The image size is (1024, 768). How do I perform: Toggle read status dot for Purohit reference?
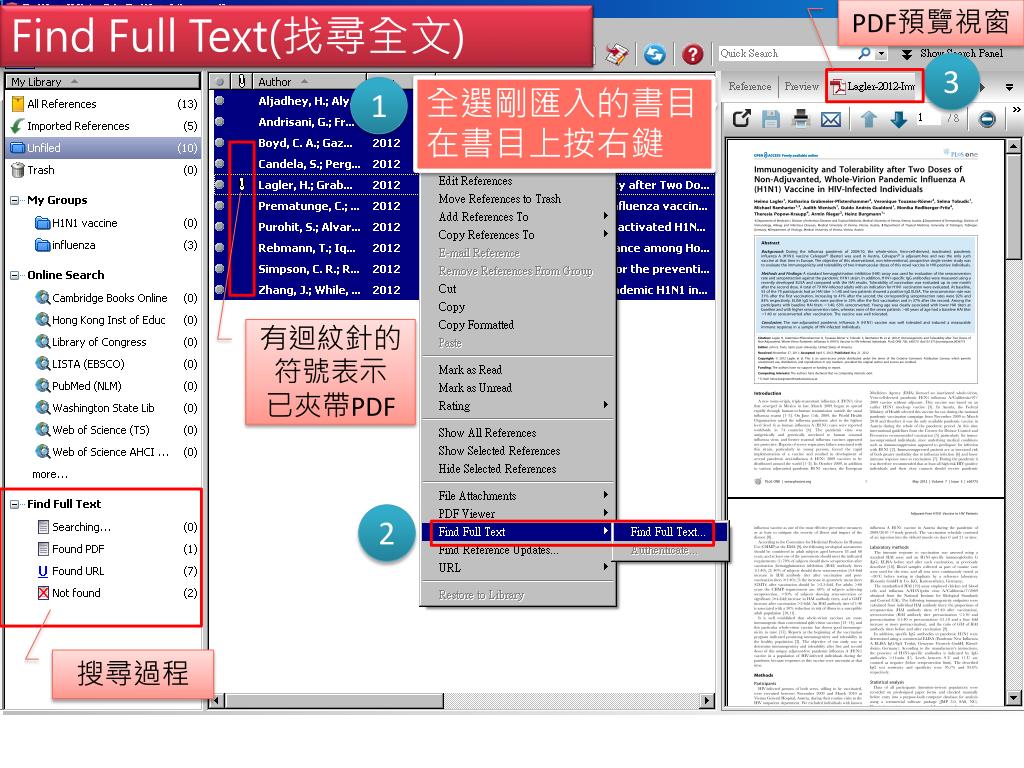220,227
